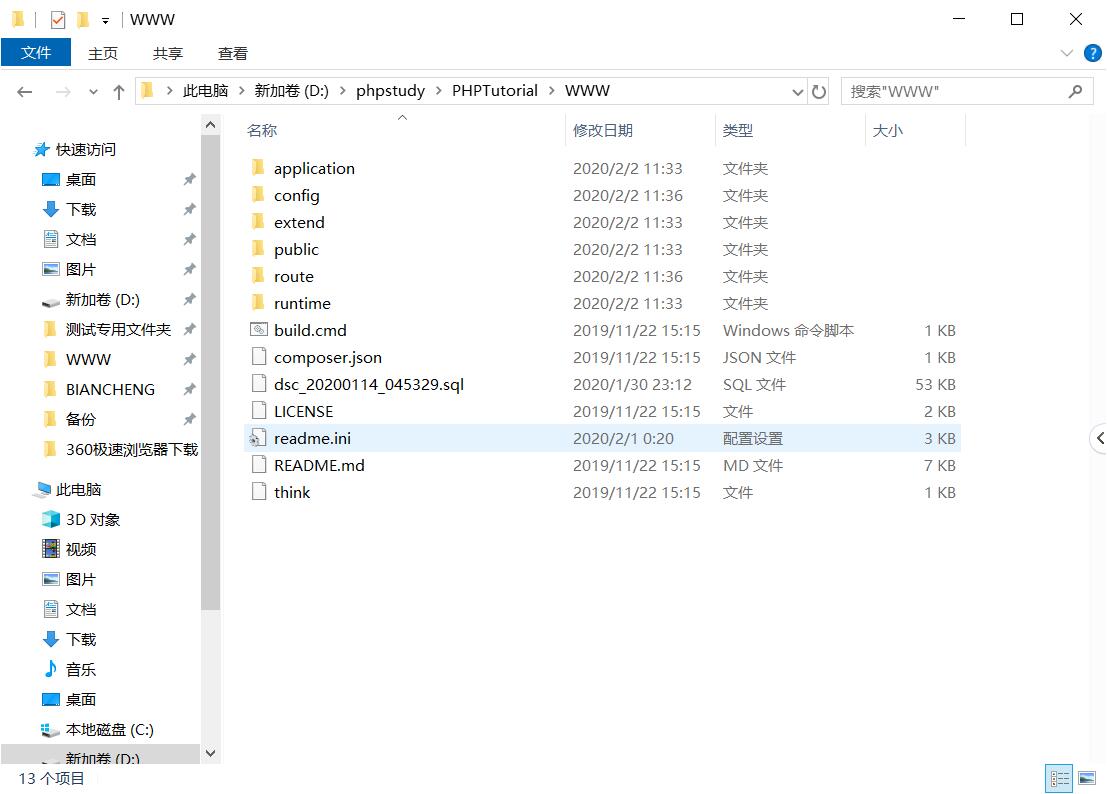1107x794 pixels.
Task: Select the build.cmd script file icon
Action: point(259,330)
